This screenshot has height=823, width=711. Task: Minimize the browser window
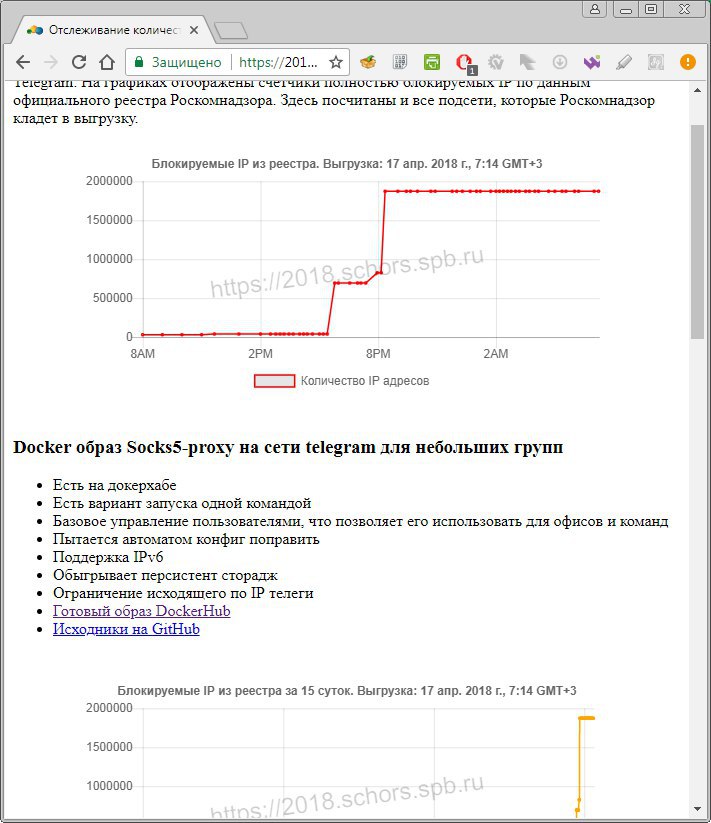[x=625, y=9]
